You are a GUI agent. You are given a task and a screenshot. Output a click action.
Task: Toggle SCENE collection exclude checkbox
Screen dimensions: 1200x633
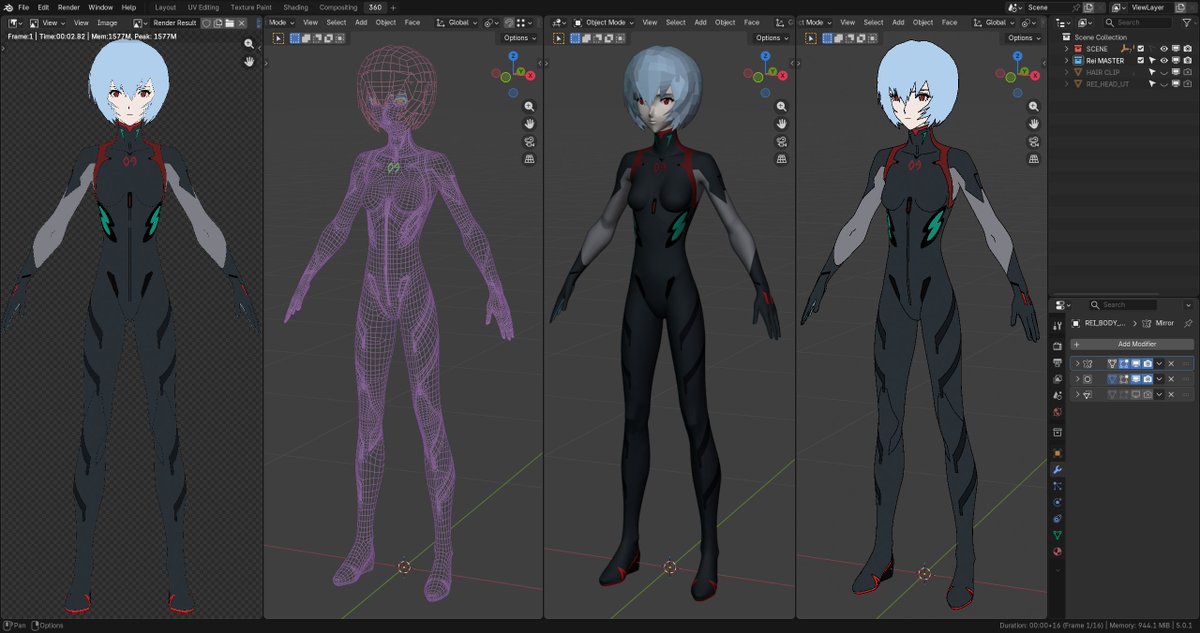(x=1140, y=48)
